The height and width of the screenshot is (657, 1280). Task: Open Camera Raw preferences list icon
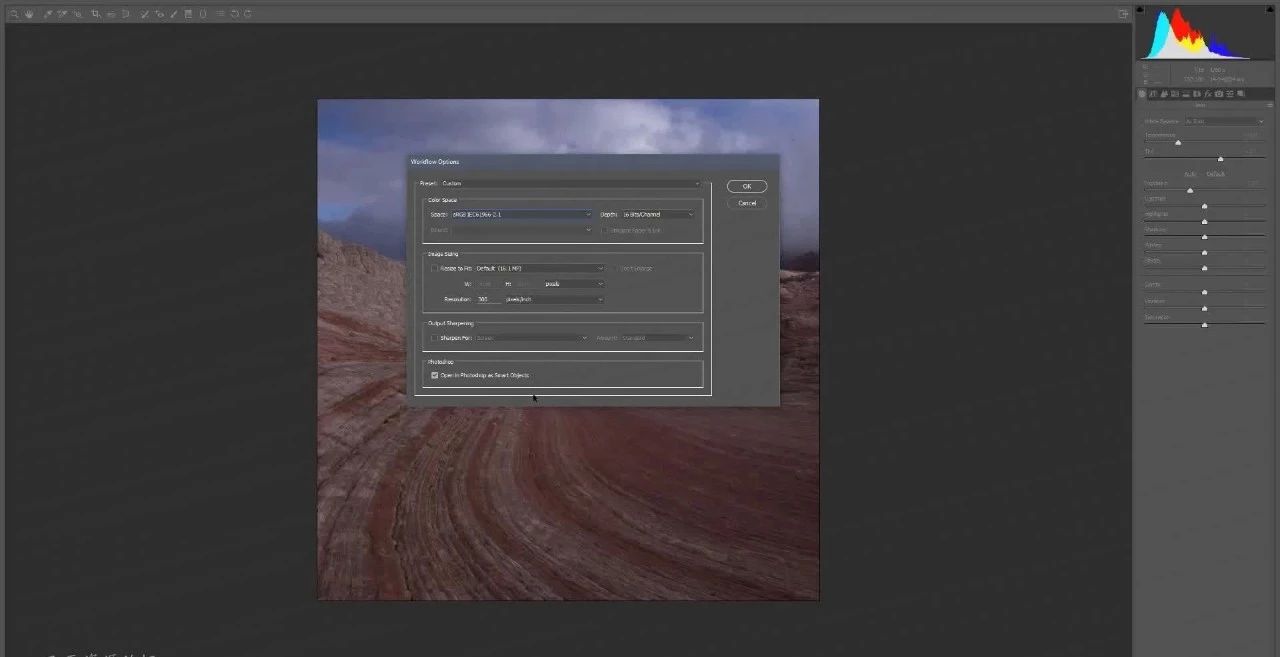220,14
